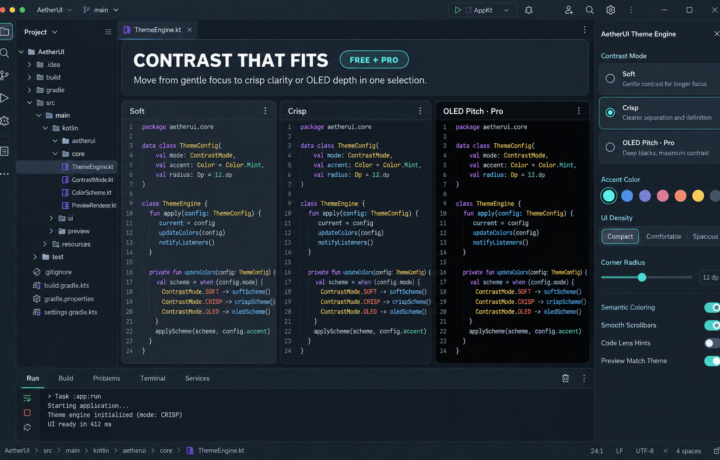The height and width of the screenshot is (460, 720).
Task: Open editor tab bar options menu
Action: pos(585,30)
